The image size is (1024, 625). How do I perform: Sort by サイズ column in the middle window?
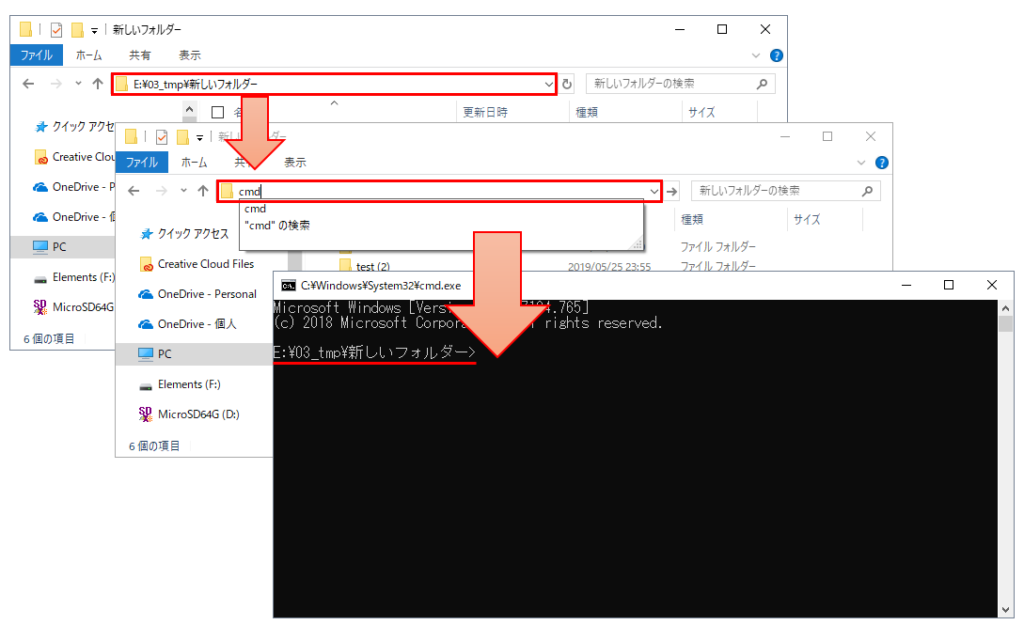click(x=807, y=219)
